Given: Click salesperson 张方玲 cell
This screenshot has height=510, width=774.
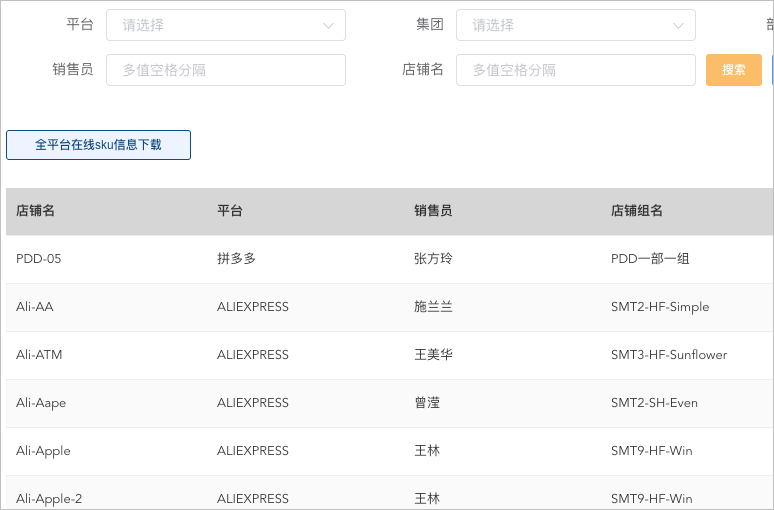Looking at the screenshot, I should pyautogui.click(x=433, y=259).
